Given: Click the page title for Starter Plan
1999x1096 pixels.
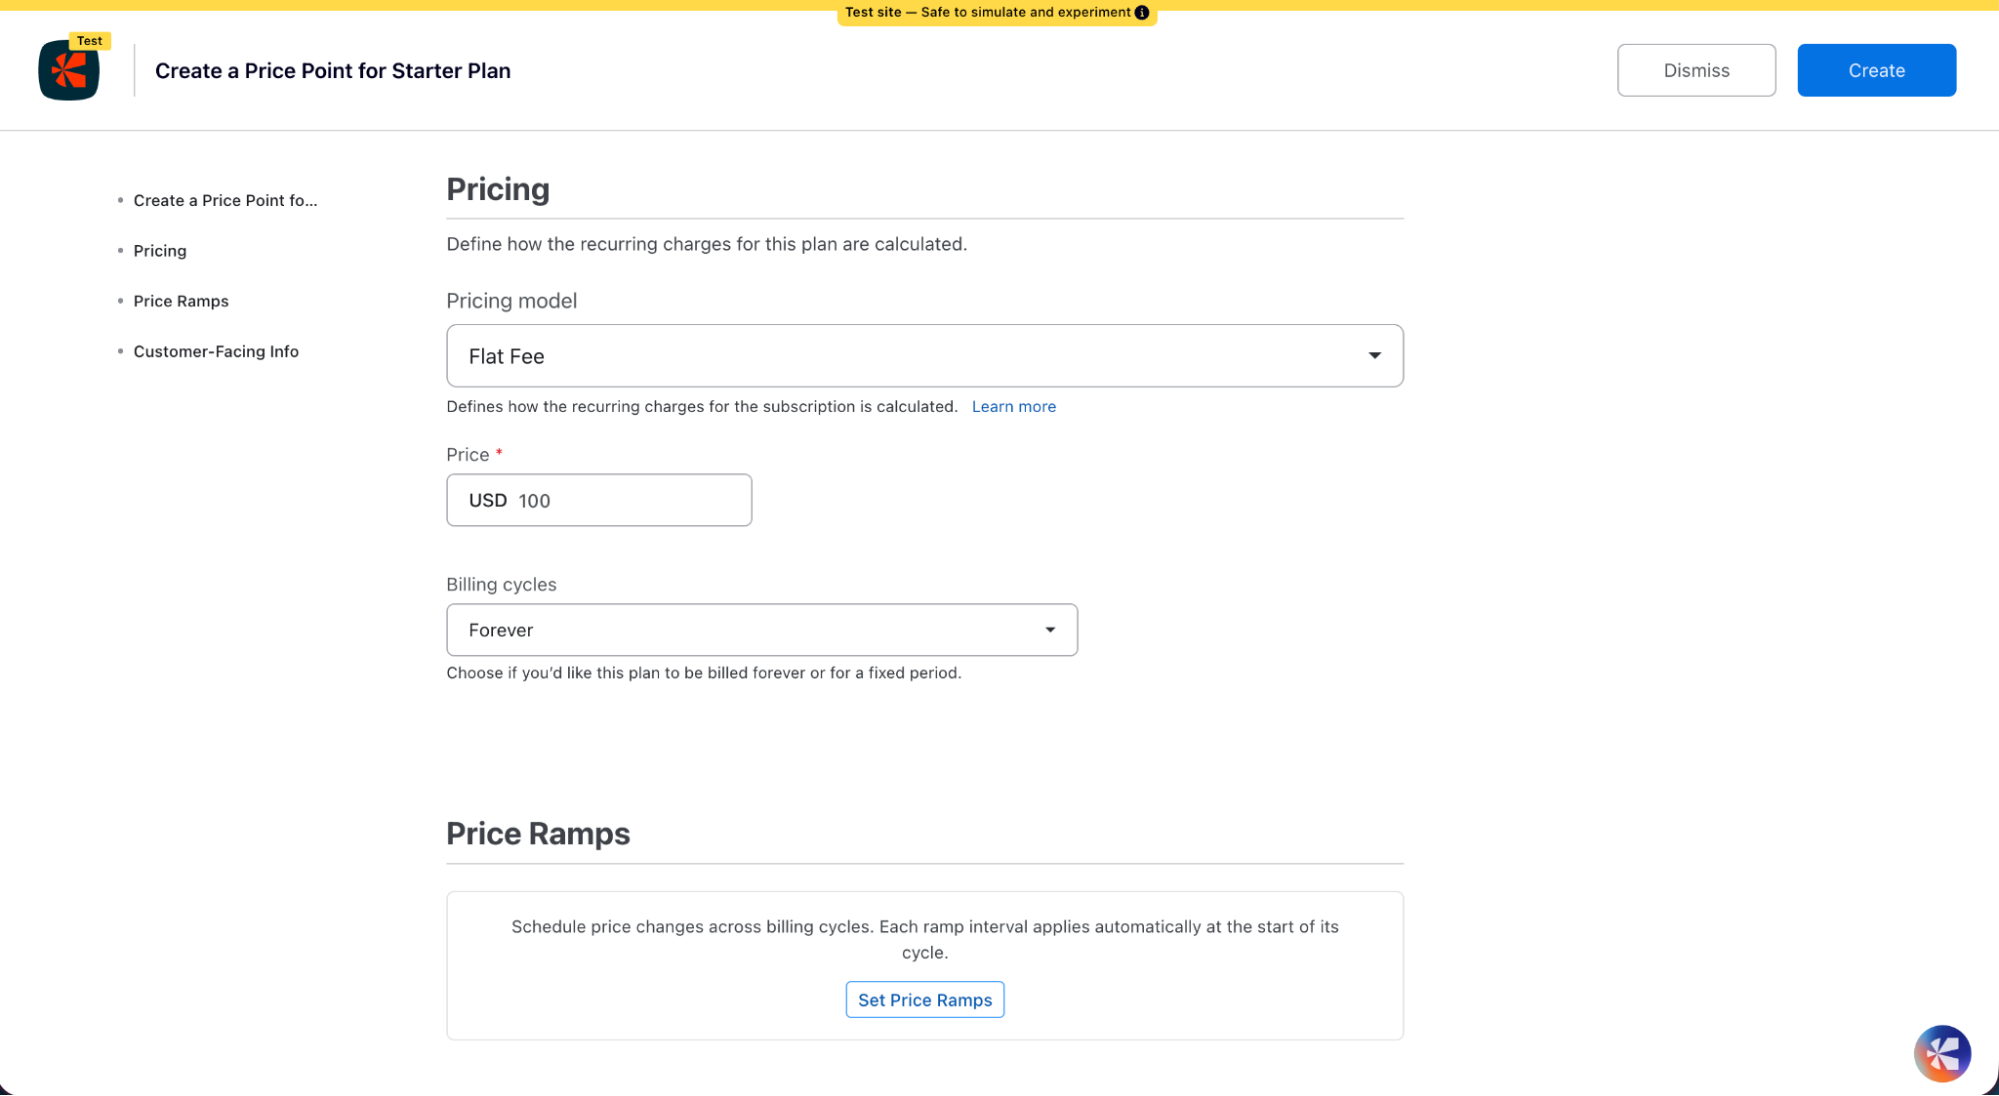Looking at the screenshot, I should [333, 71].
